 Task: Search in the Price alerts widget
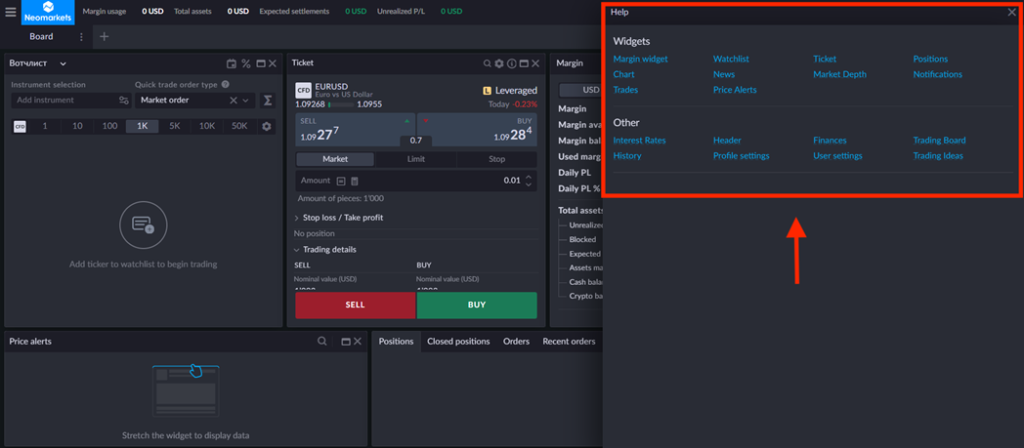click(321, 341)
